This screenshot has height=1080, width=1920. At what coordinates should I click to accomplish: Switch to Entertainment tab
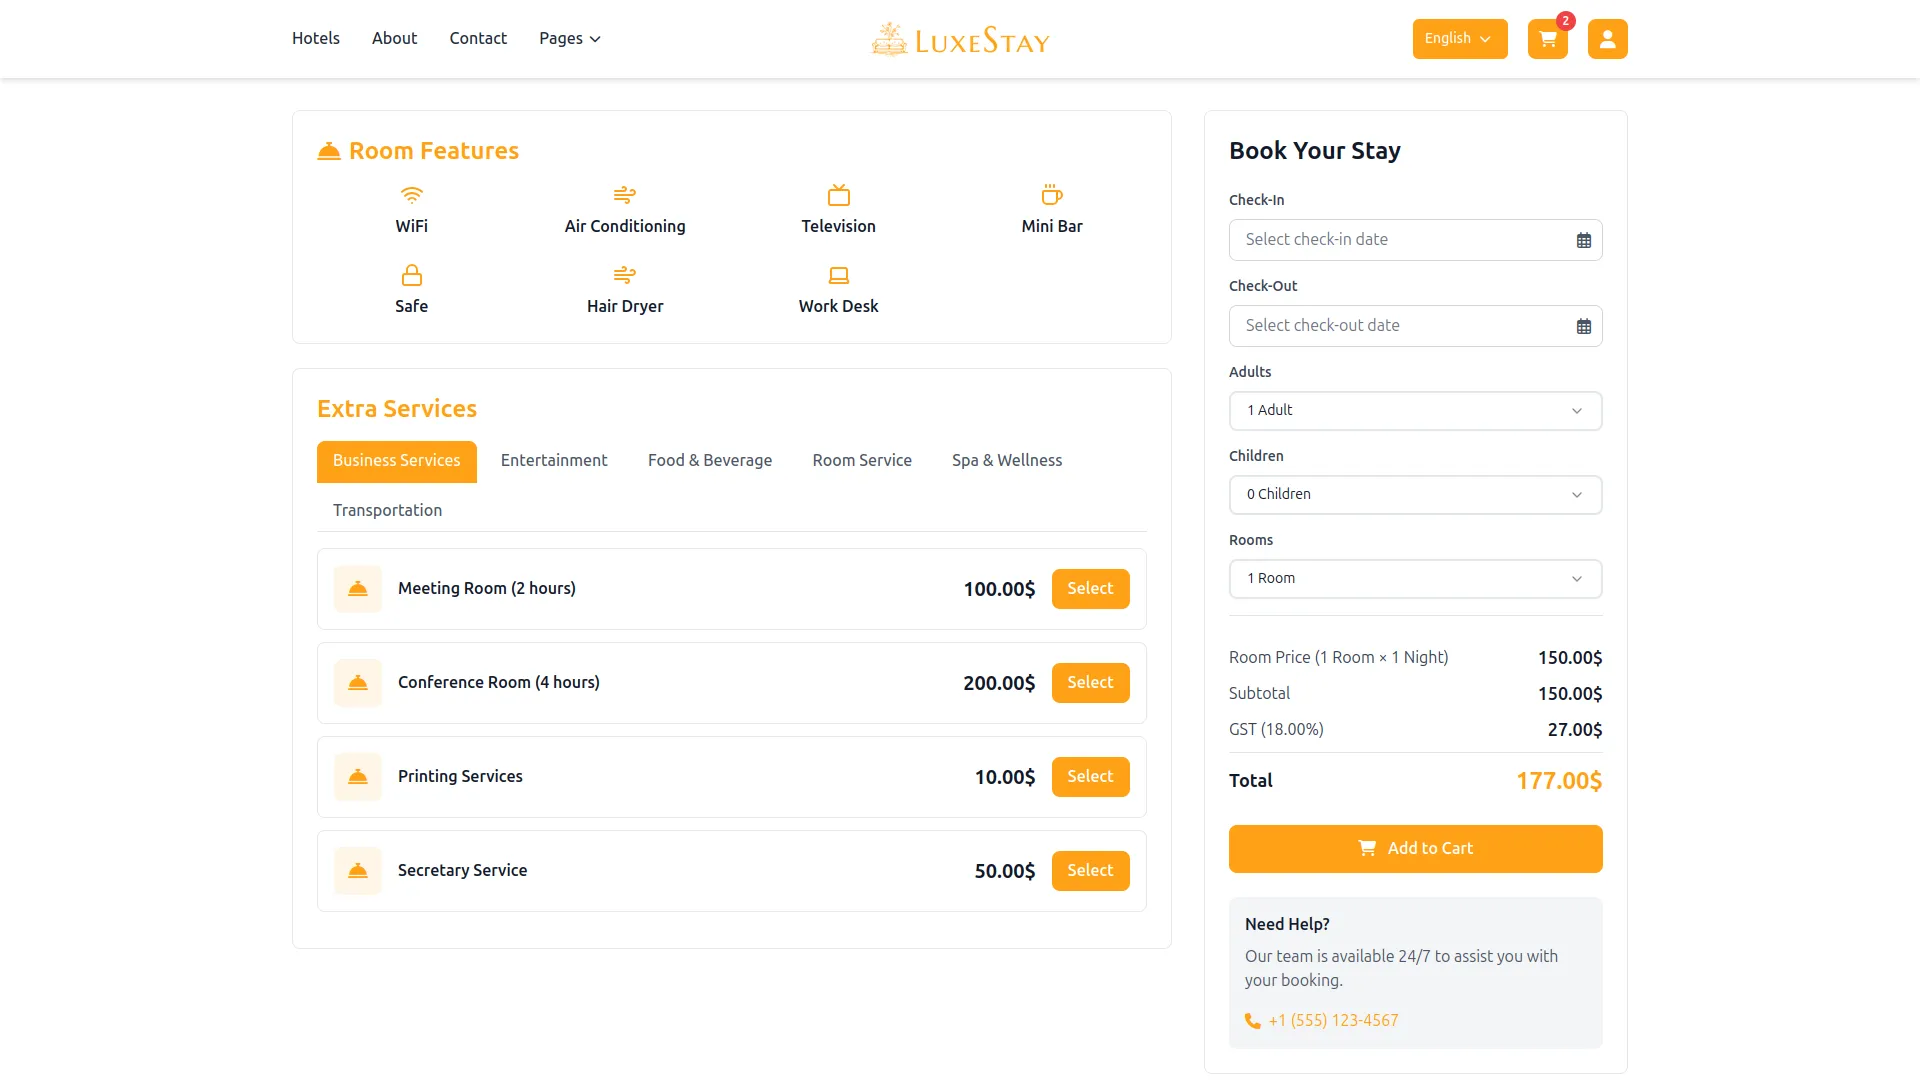coord(554,461)
